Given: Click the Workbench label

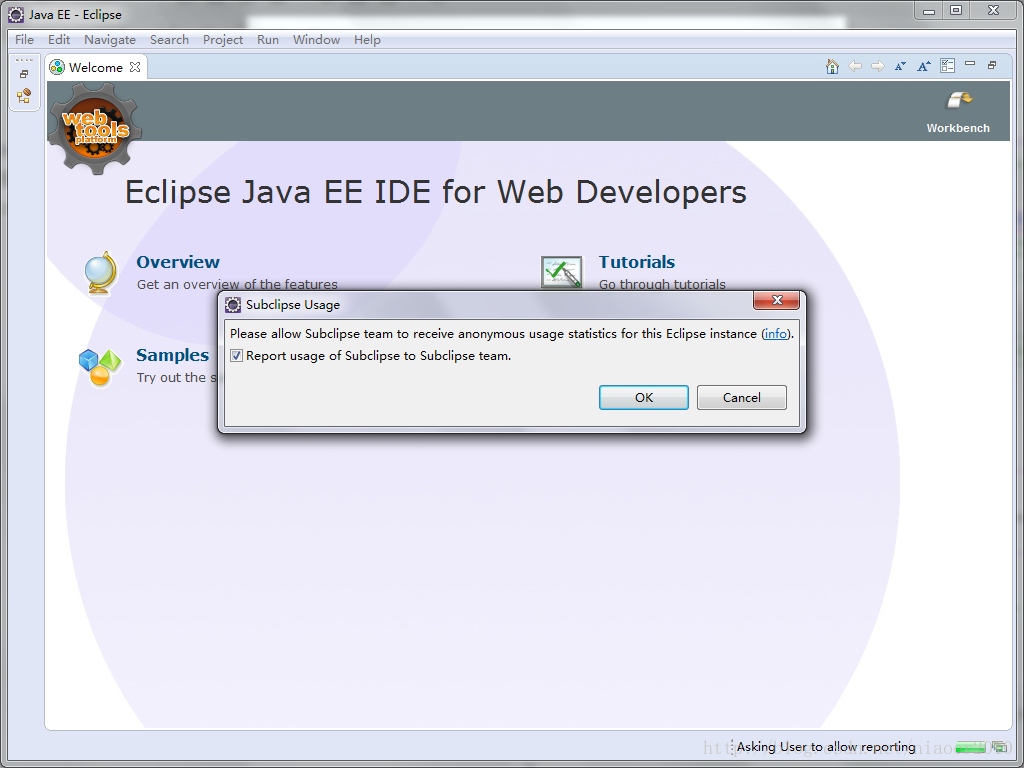Looking at the screenshot, I should [958, 128].
